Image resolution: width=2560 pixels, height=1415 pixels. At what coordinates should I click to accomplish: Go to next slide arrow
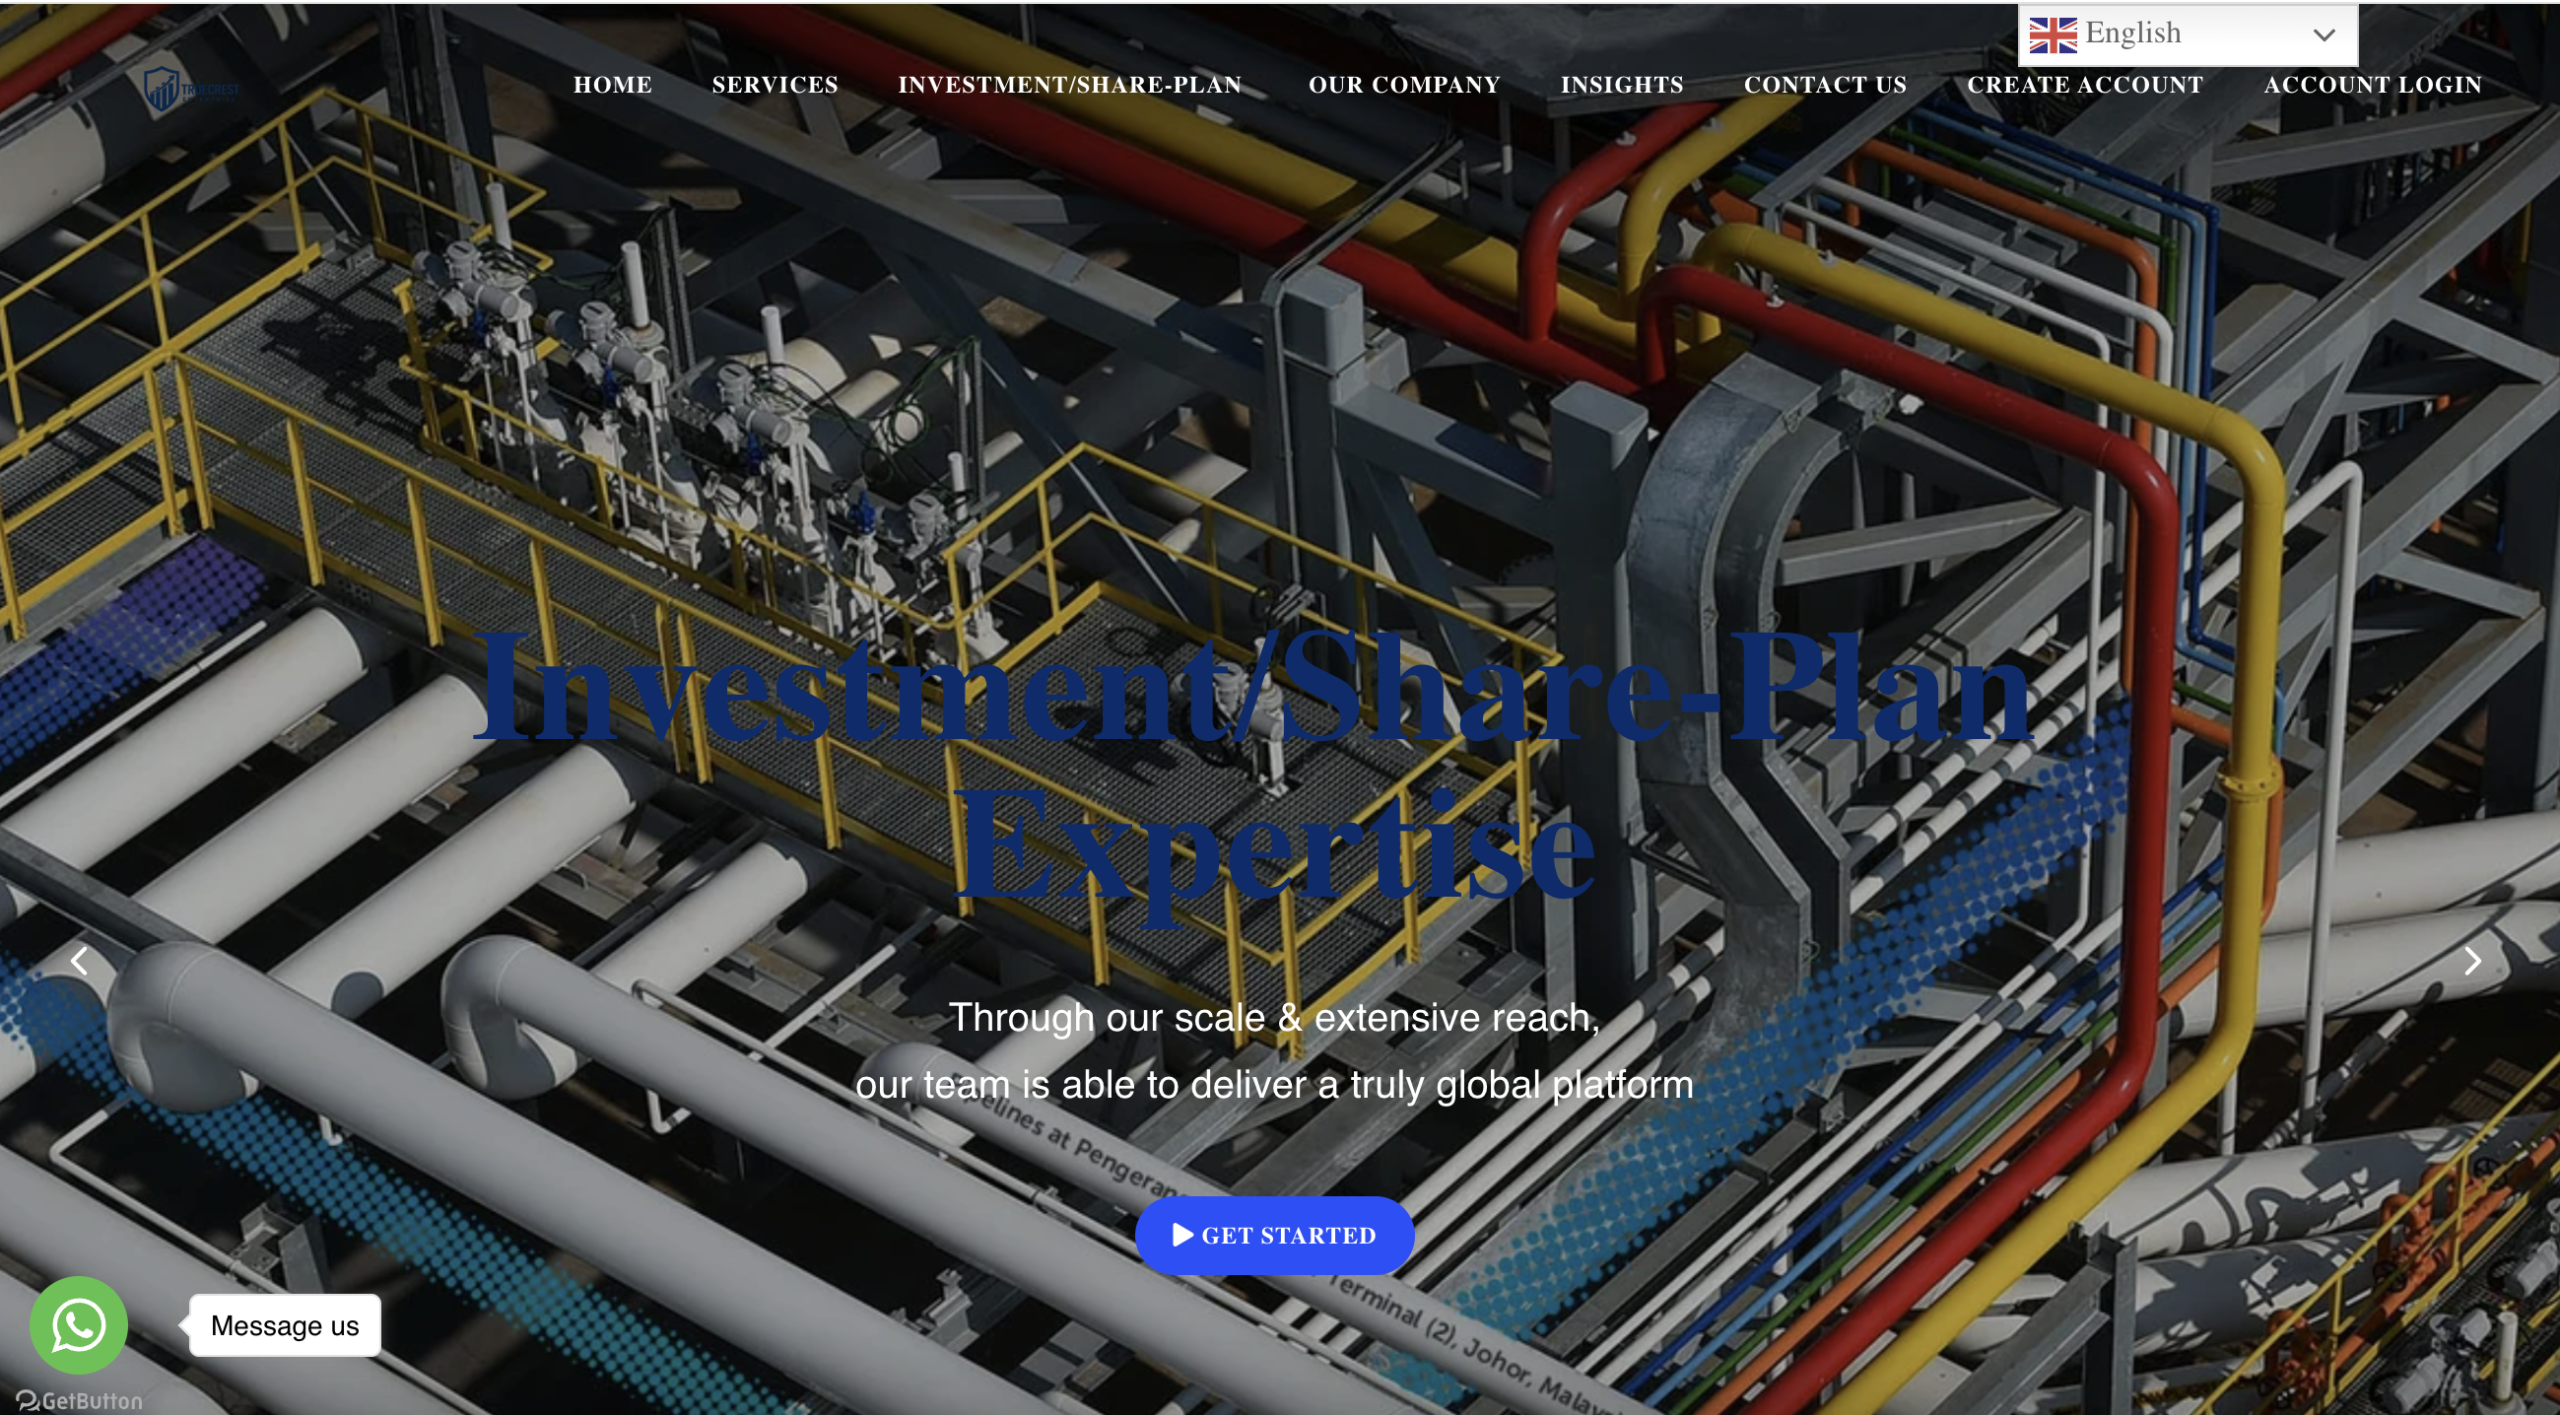tap(2472, 961)
